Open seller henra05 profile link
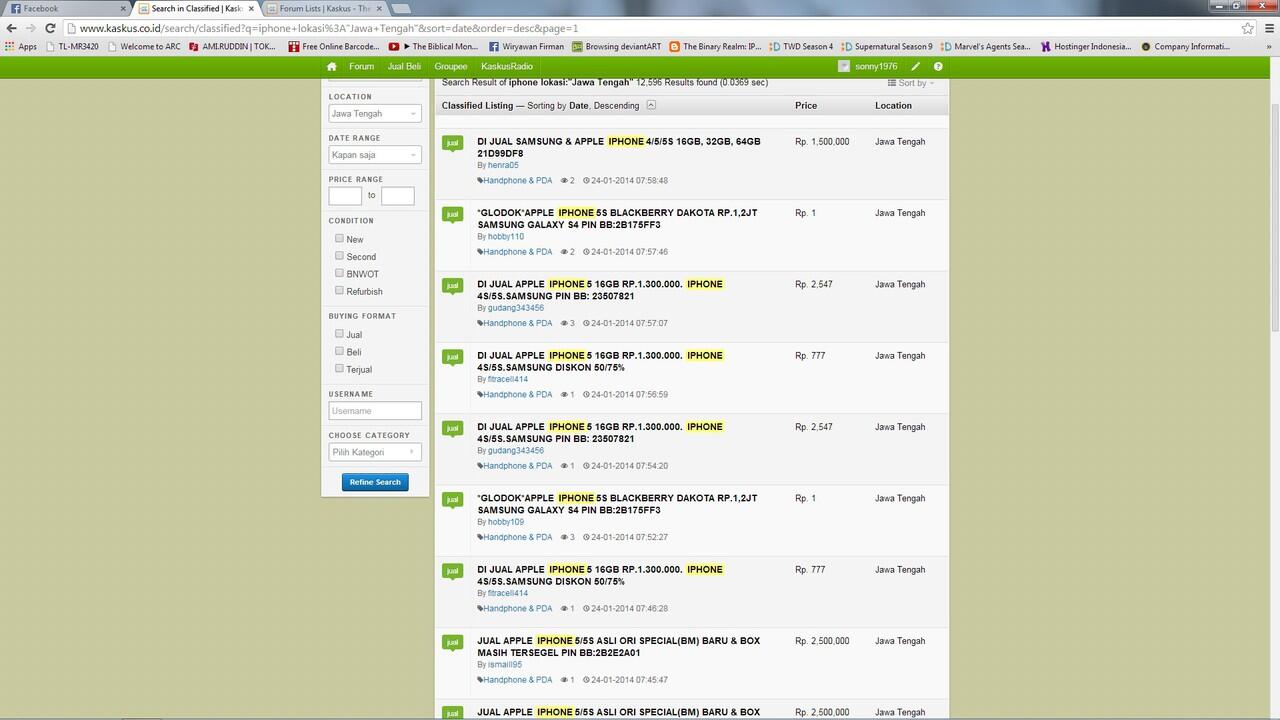The image size is (1280, 720). tap(503, 165)
